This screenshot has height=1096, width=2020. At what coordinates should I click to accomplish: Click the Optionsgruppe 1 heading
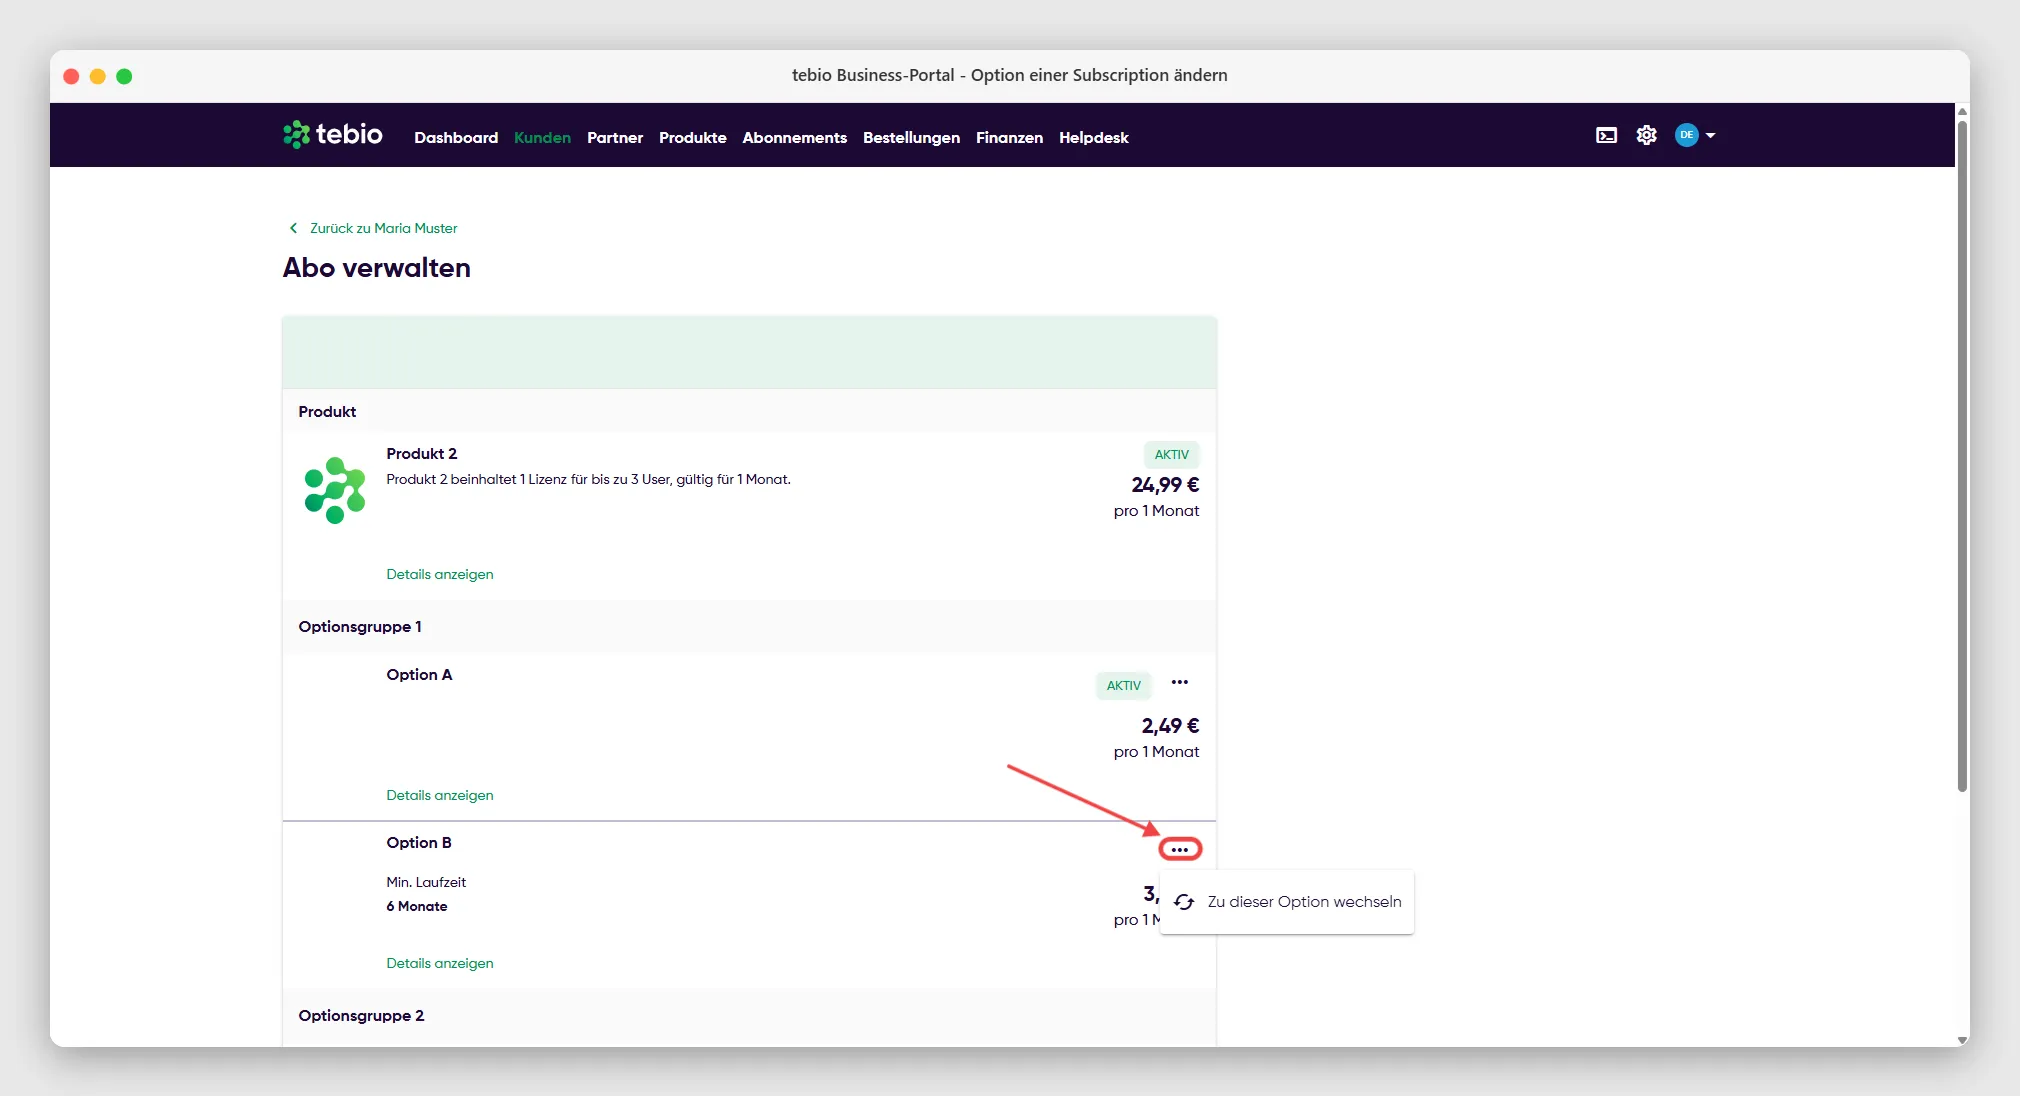pos(360,627)
